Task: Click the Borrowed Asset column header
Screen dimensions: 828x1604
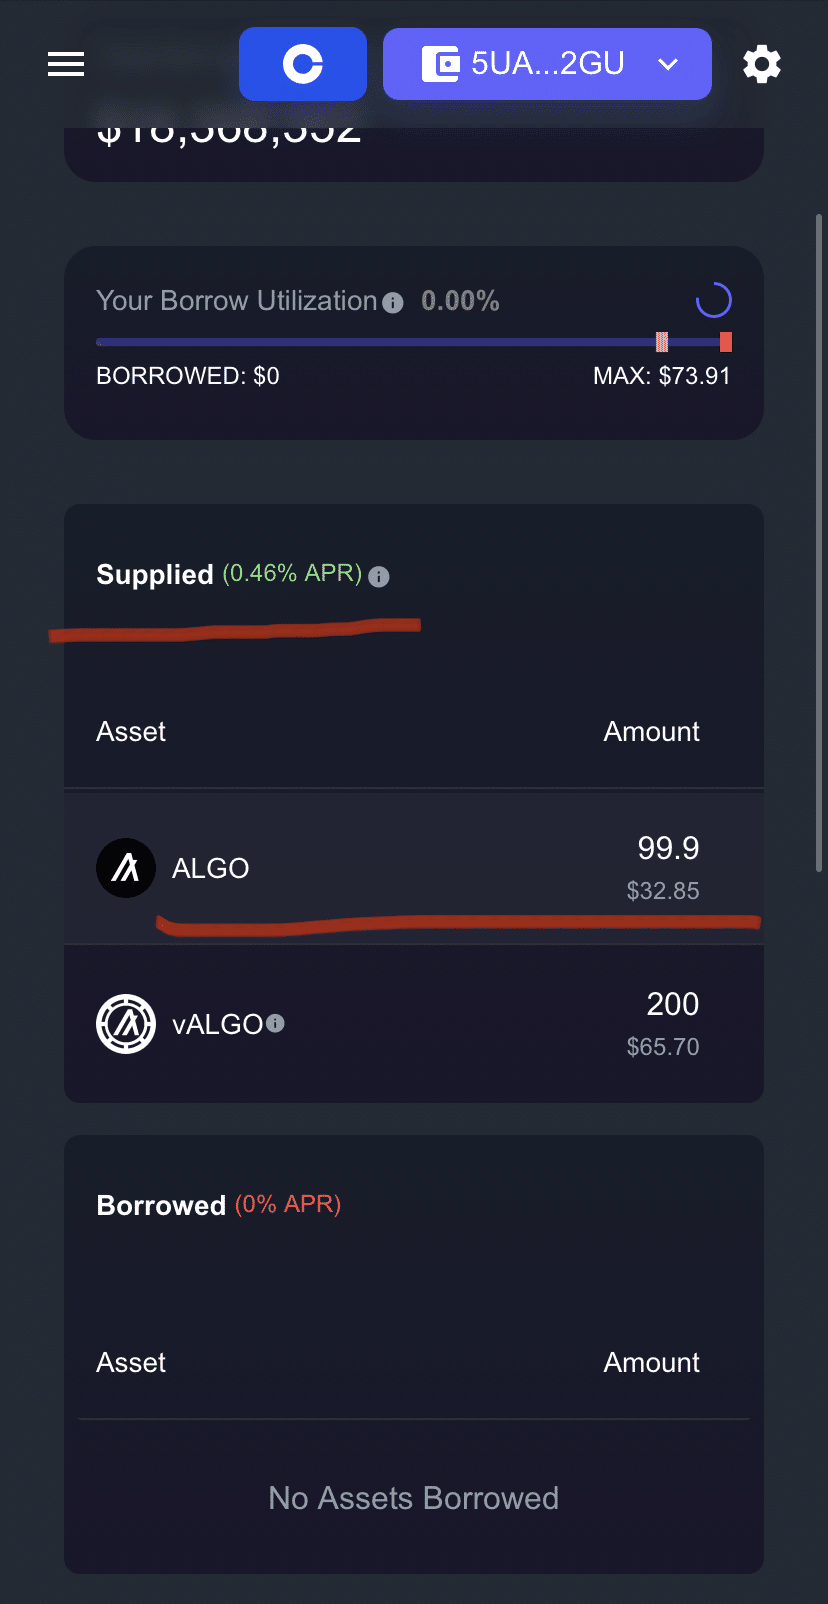Action: [x=131, y=1363]
